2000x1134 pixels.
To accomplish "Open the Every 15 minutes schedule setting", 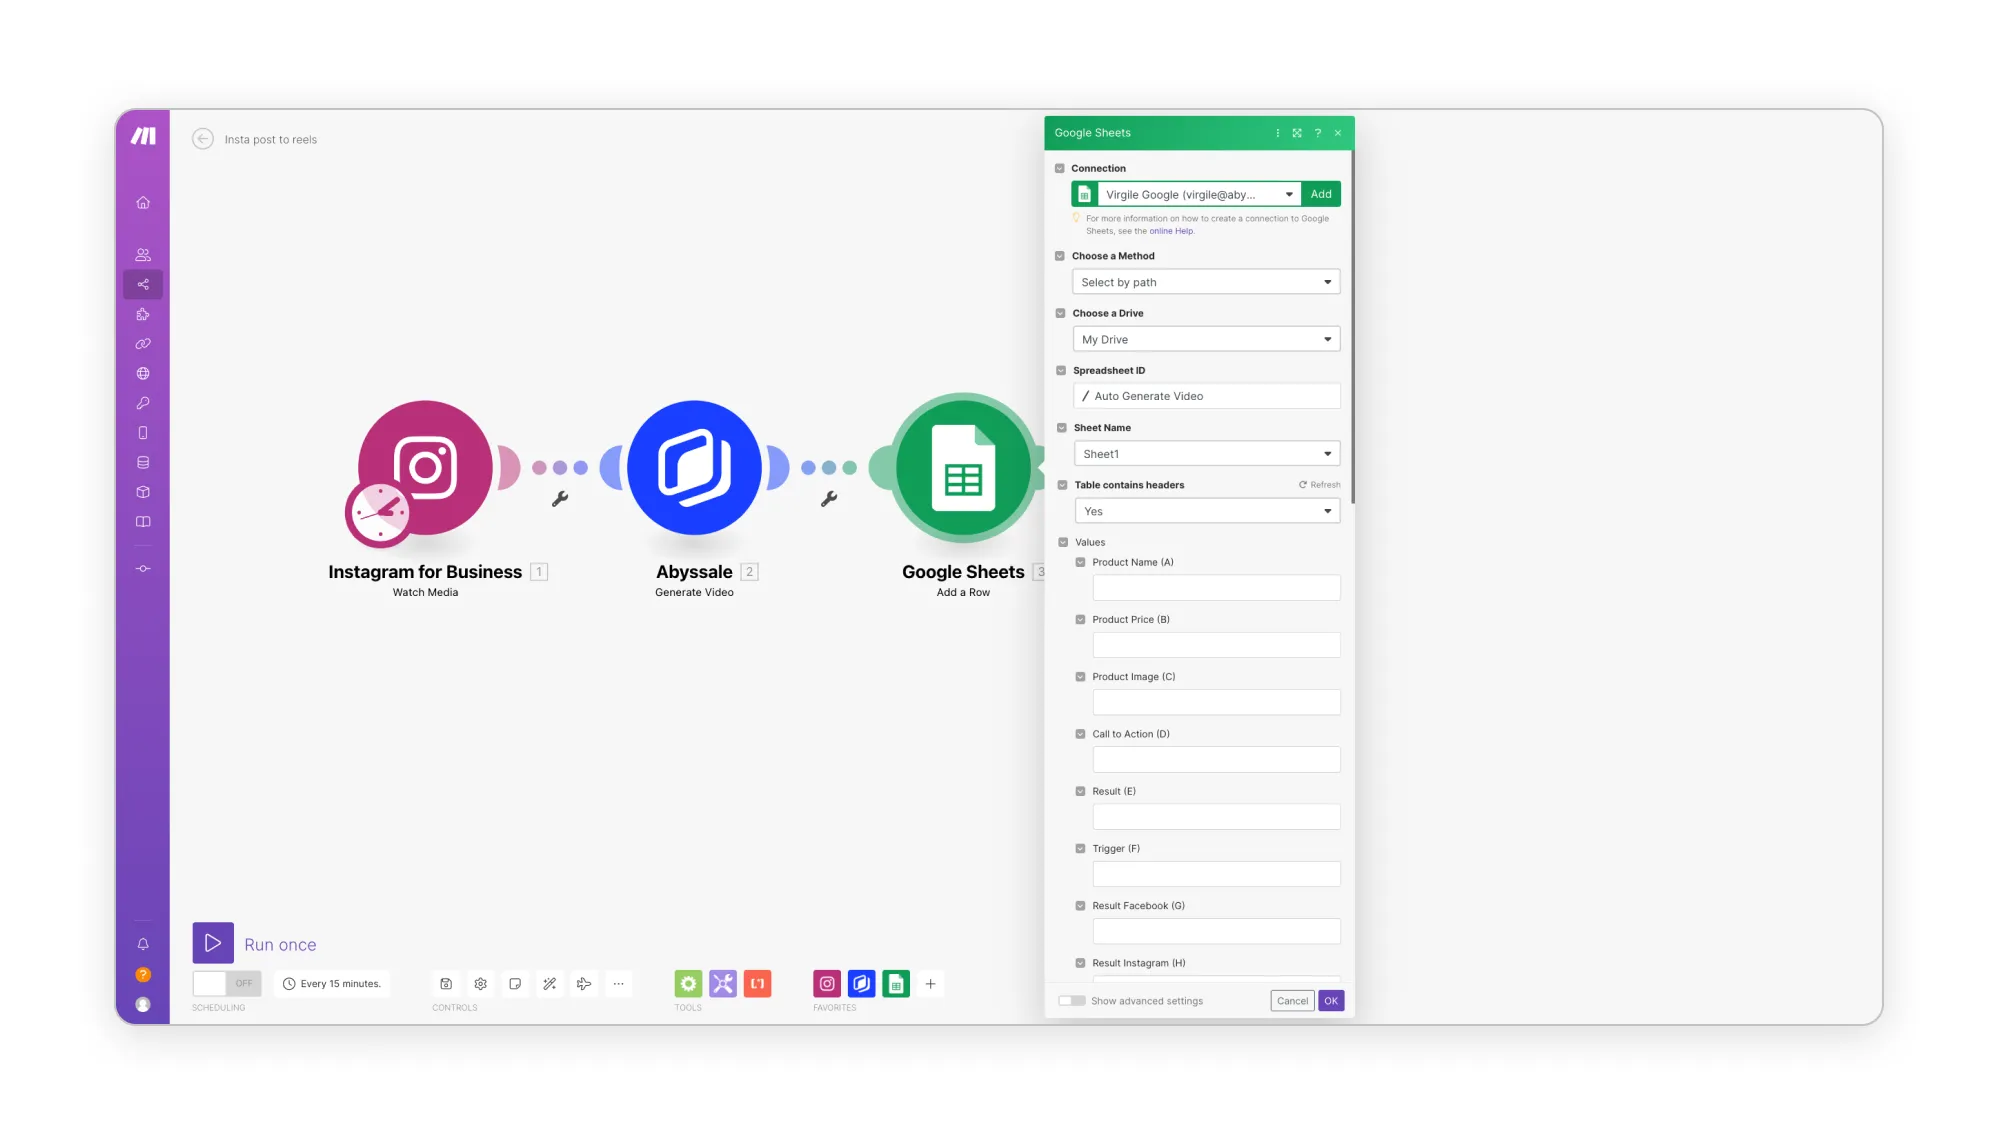I will (332, 984).
